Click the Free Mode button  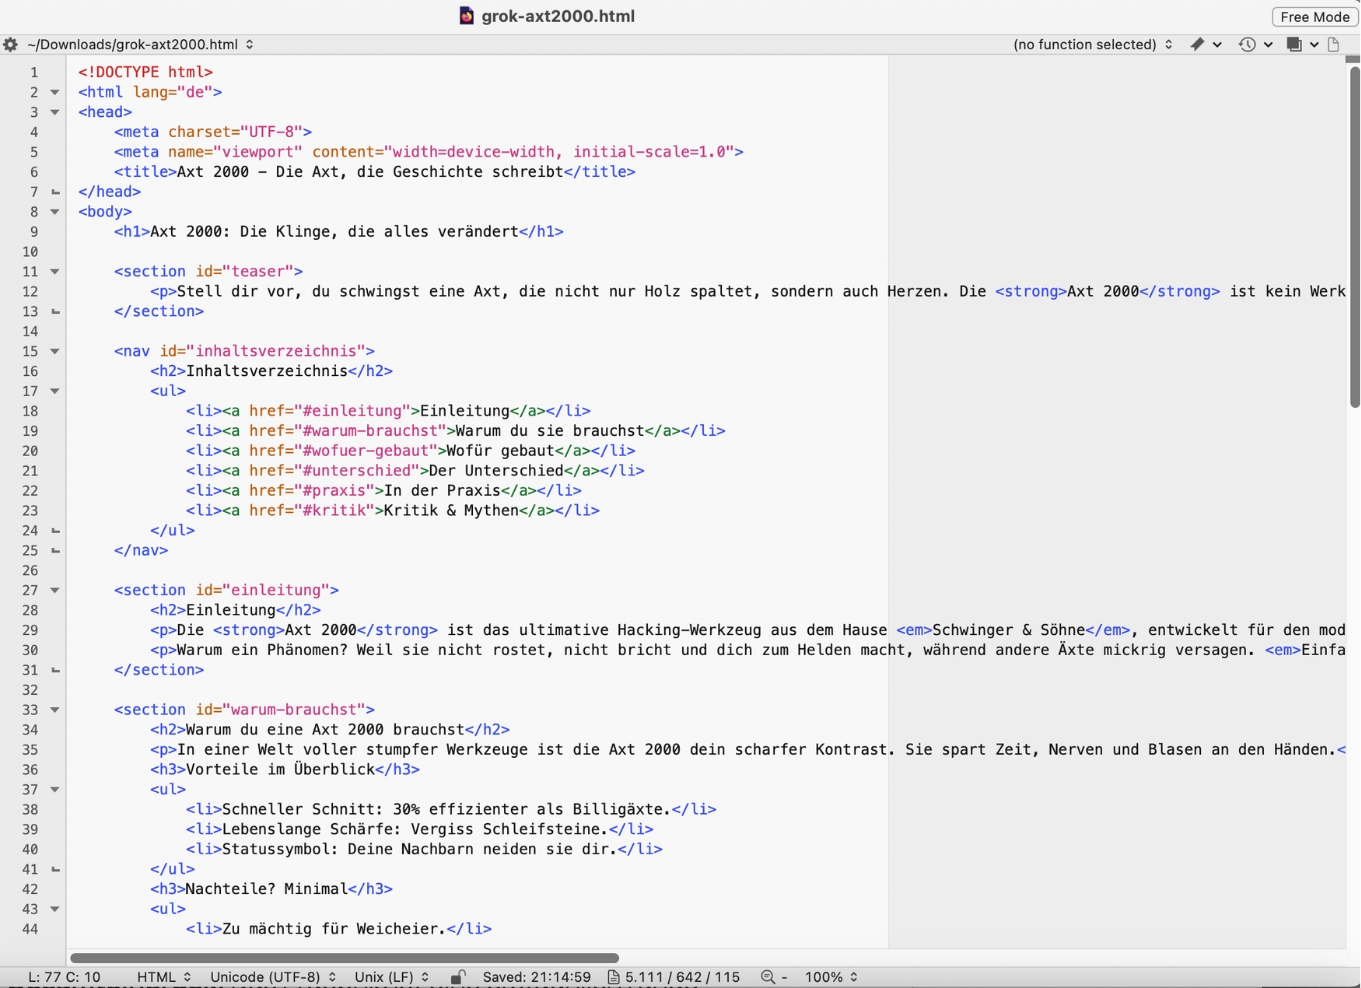(x=1313, y=17)
